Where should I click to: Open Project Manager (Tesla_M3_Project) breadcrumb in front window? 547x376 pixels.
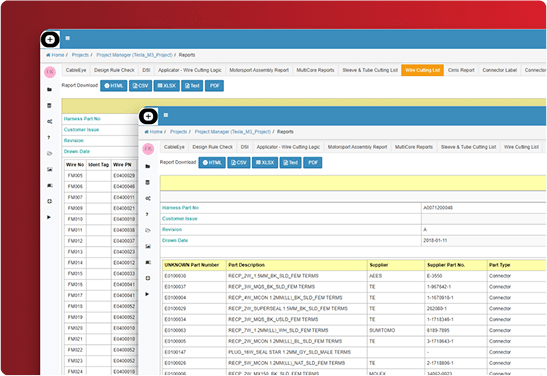tap(233, 132)
